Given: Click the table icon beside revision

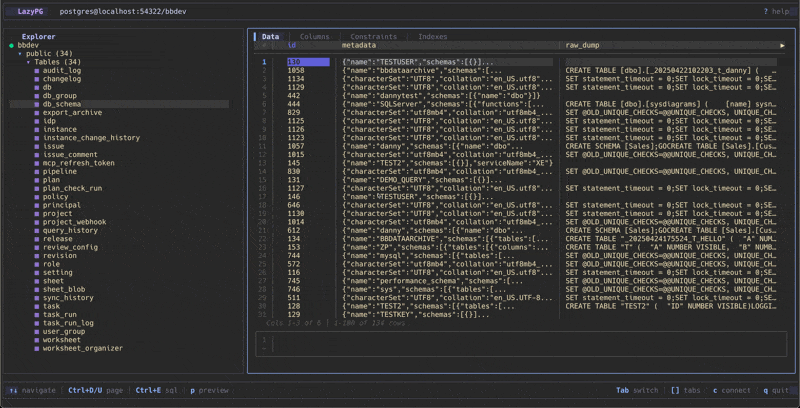Looking at the screenshot, I should tap(37, 256).
